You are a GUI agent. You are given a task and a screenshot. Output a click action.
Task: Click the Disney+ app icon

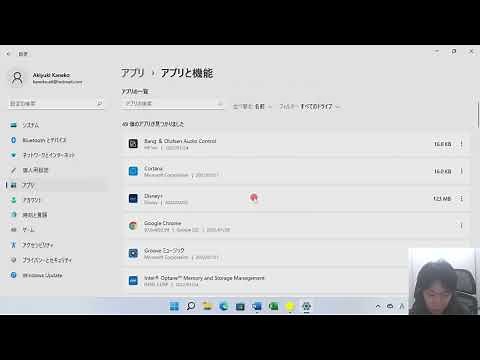[x=133, y=198]
